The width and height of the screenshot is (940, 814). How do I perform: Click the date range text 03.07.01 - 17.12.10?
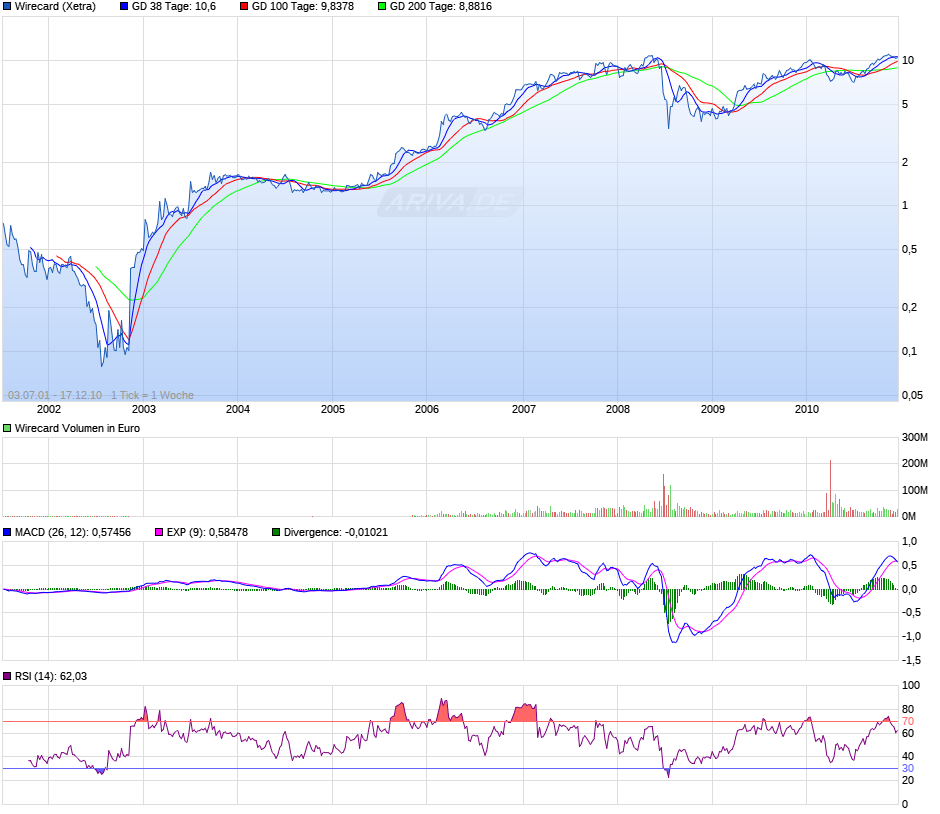point(55,395)
